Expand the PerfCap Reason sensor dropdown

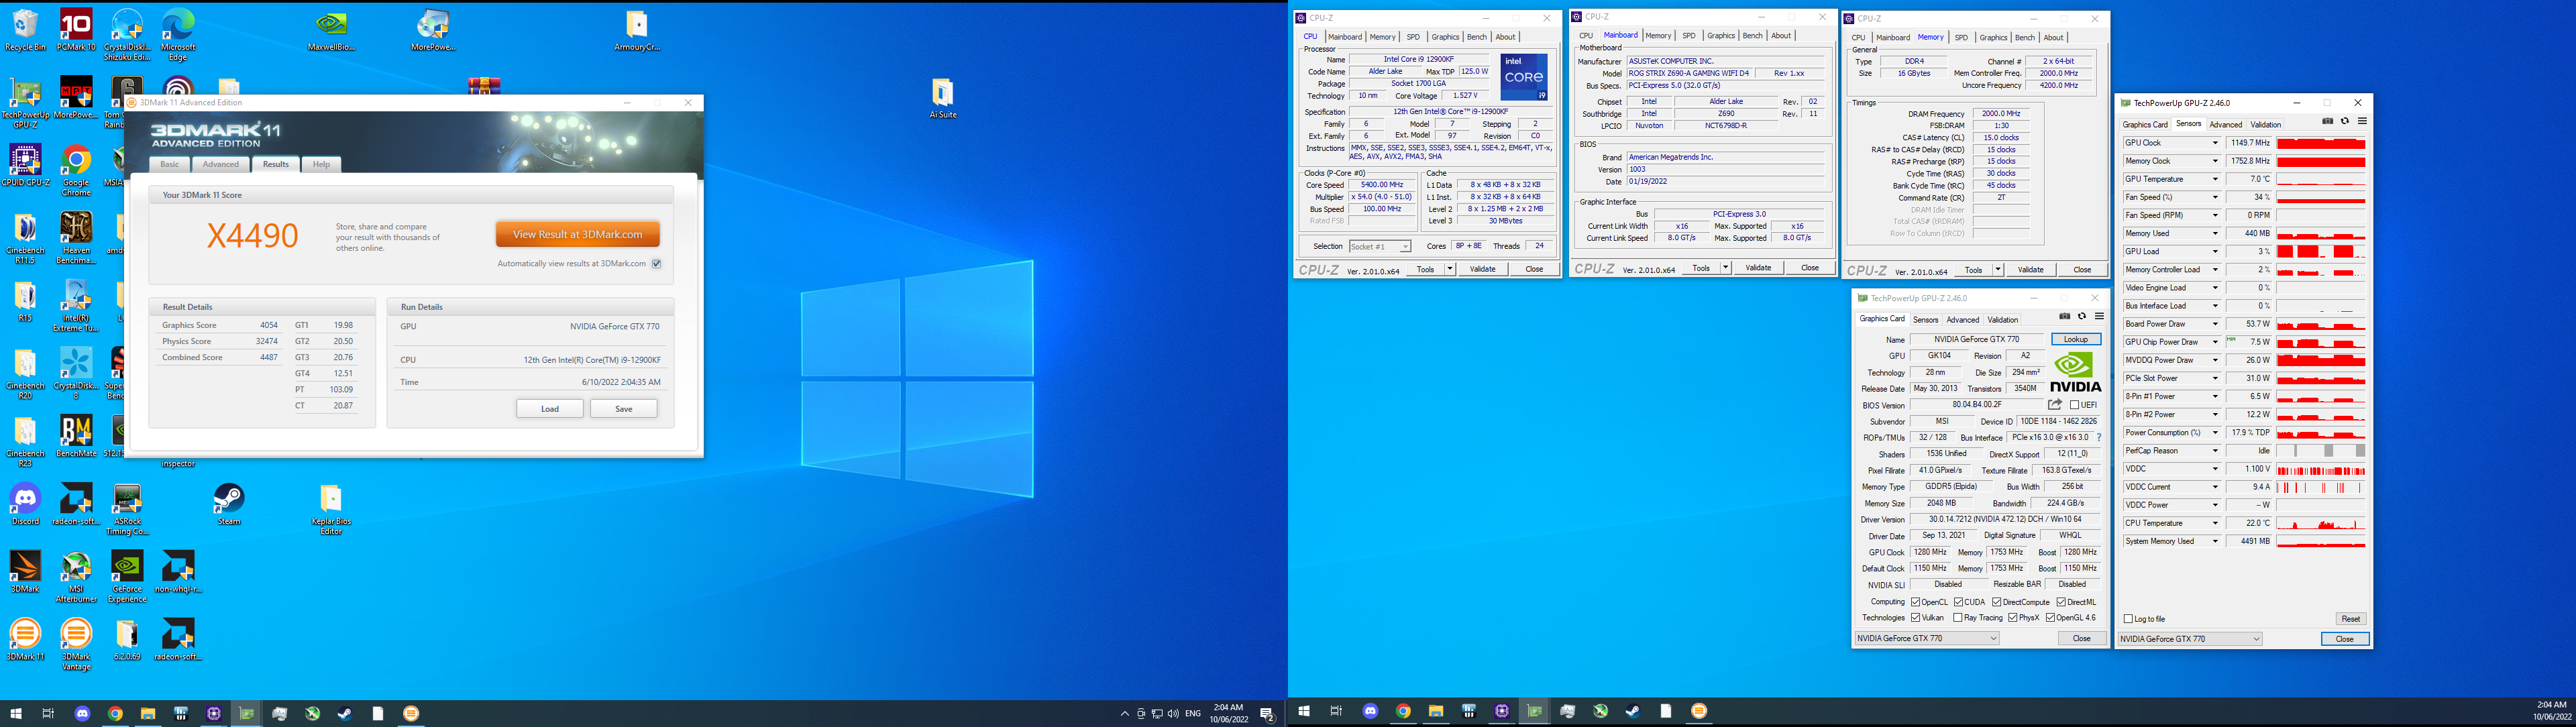pyautogui.click(x=2215, y=451)
